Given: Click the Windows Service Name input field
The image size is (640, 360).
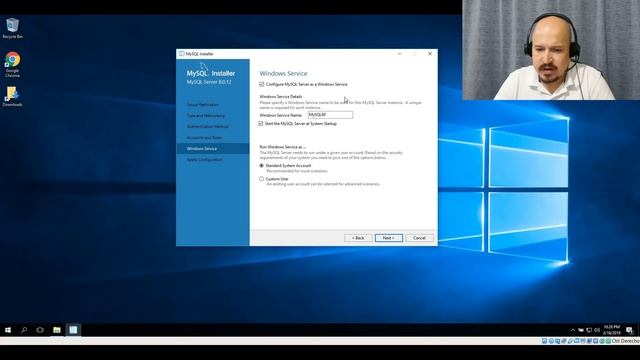Looking at the screenshot, I should pos(330,115).
